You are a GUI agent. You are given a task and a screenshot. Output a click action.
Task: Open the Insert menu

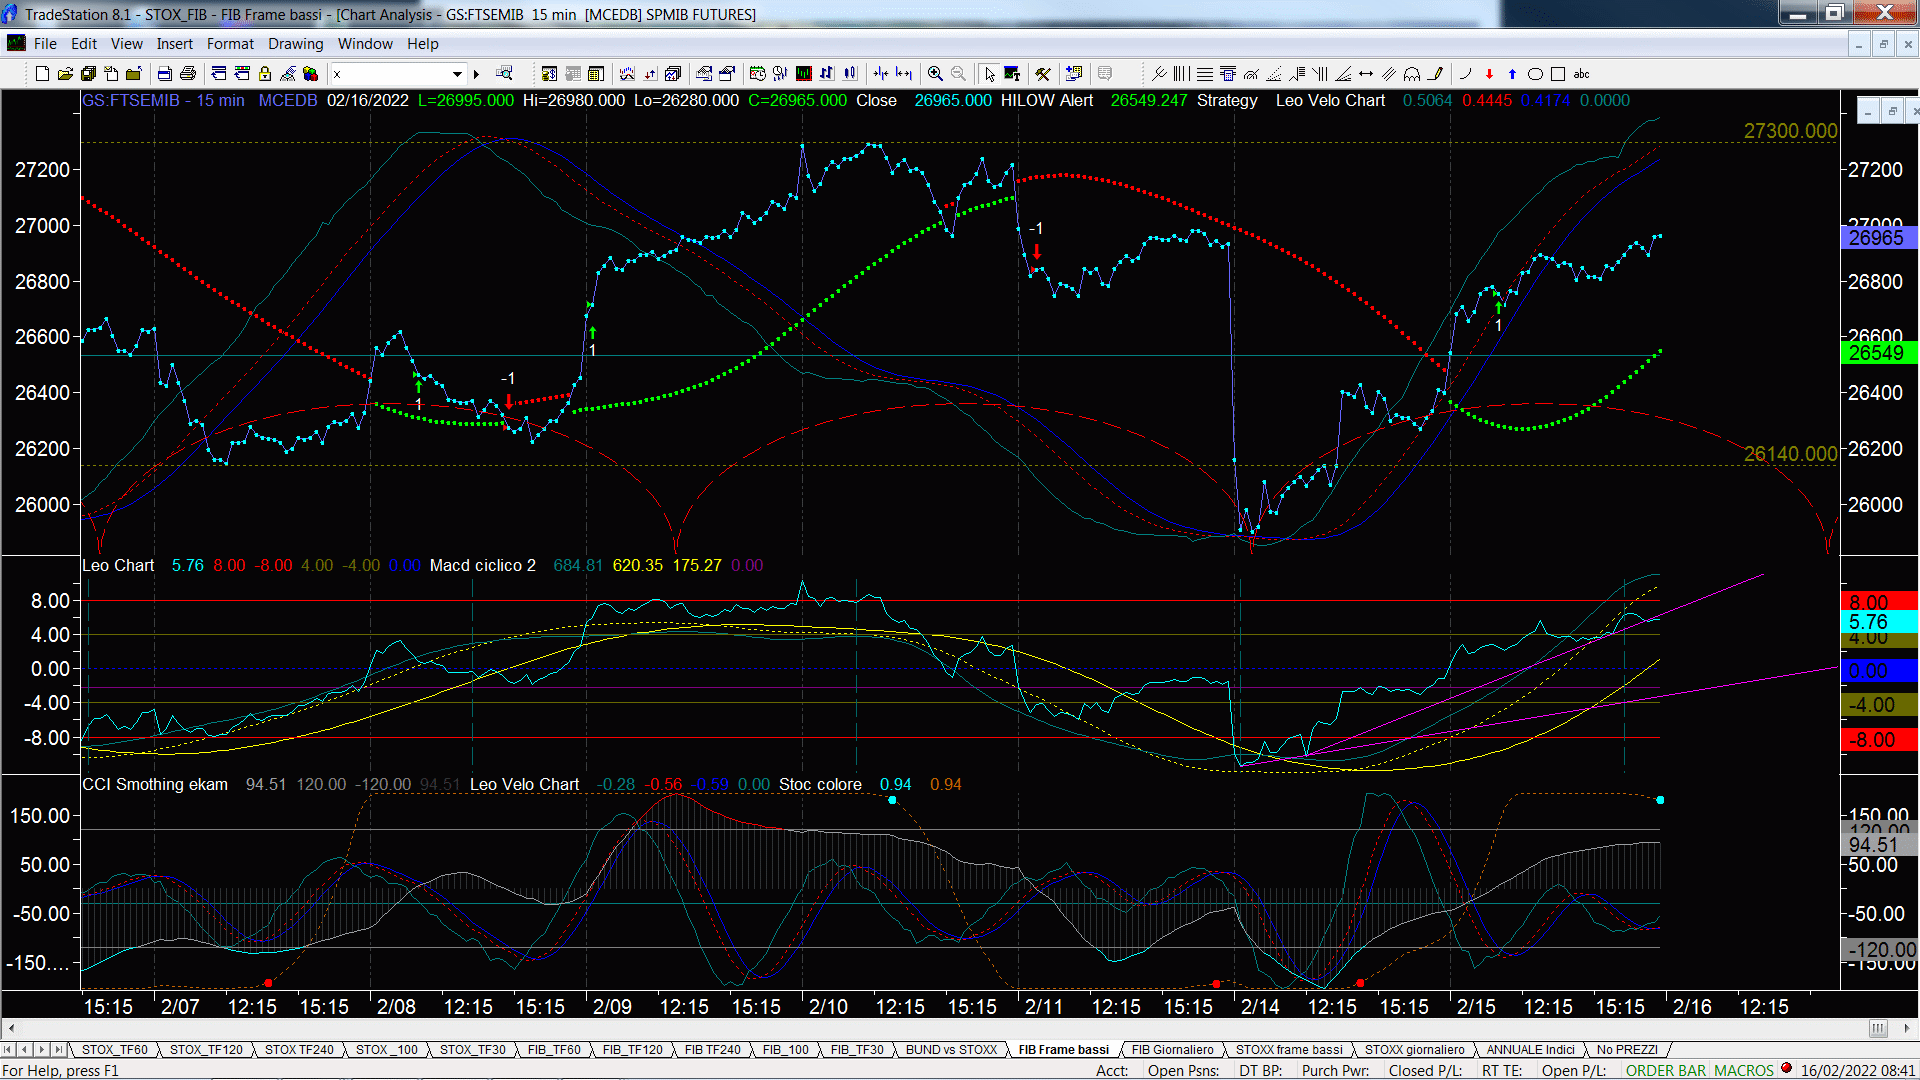[x=174, y=44]
